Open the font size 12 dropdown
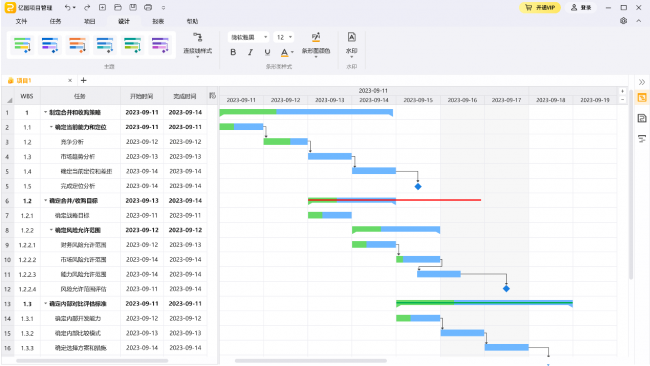 [x=284, y=37]
